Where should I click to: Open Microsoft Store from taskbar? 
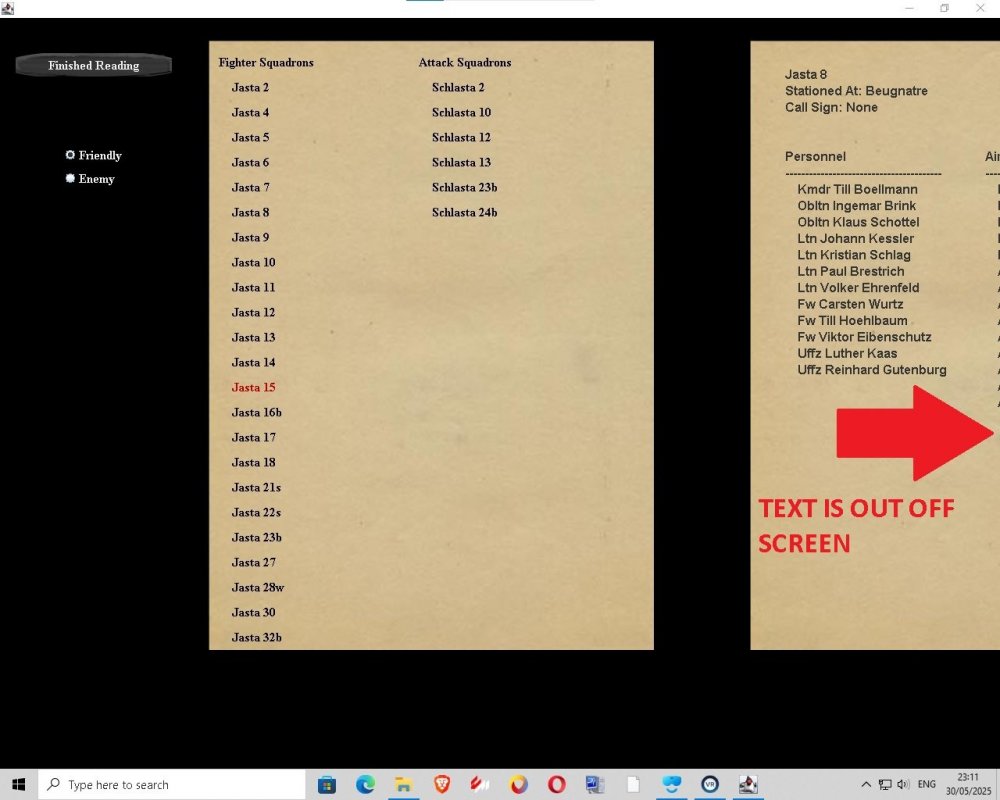327,785
